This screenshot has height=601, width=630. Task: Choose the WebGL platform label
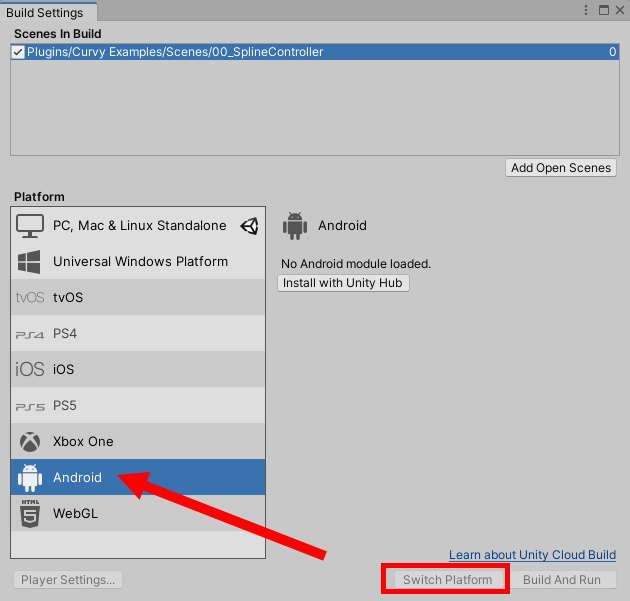point(76,514)
